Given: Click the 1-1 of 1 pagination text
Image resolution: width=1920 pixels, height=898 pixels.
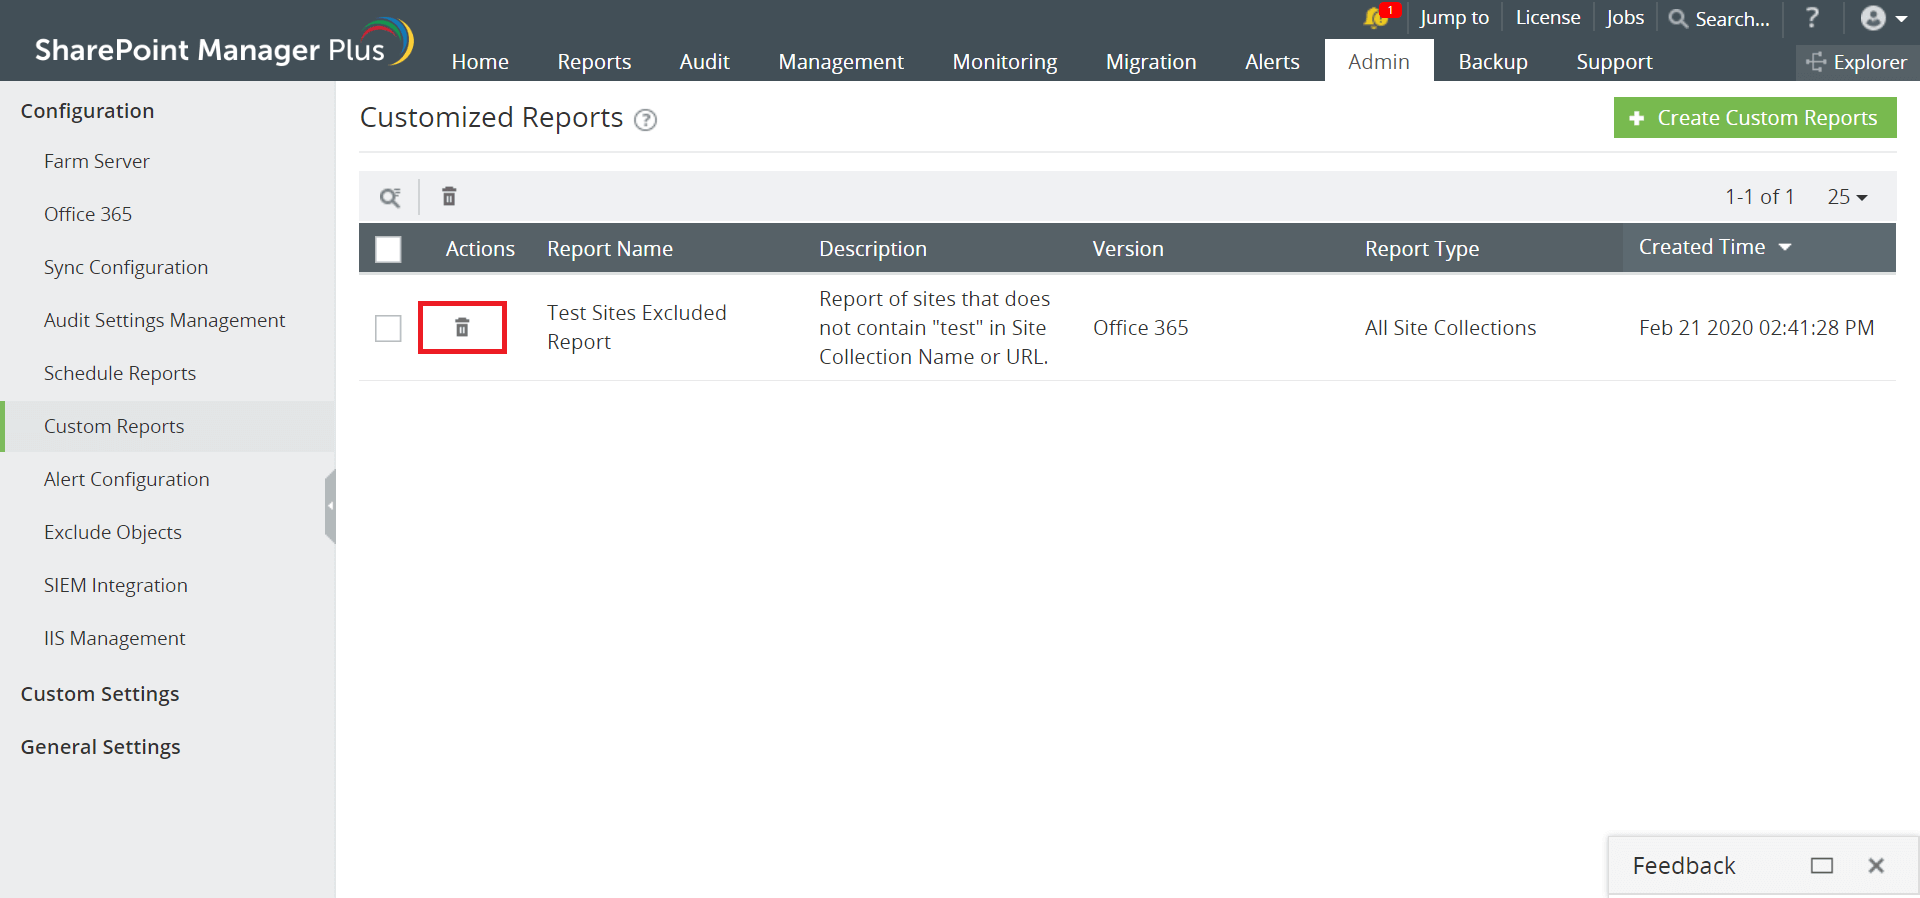Looking at the screenshot, I should click(x=1760, y=197).
